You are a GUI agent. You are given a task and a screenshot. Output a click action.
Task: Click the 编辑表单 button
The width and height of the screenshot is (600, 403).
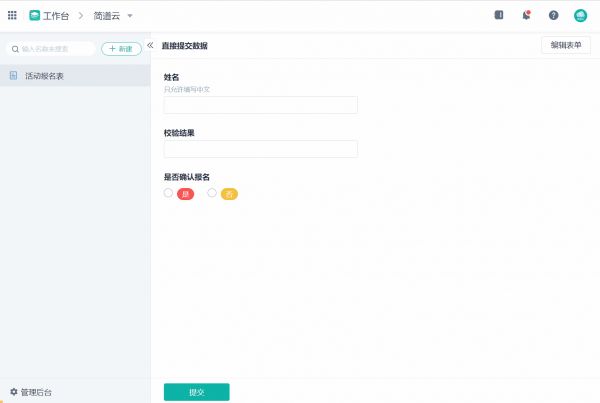(565, 45)
